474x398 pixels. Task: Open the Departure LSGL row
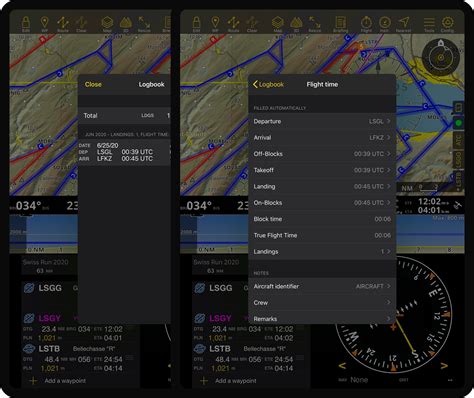coord(322,121)
